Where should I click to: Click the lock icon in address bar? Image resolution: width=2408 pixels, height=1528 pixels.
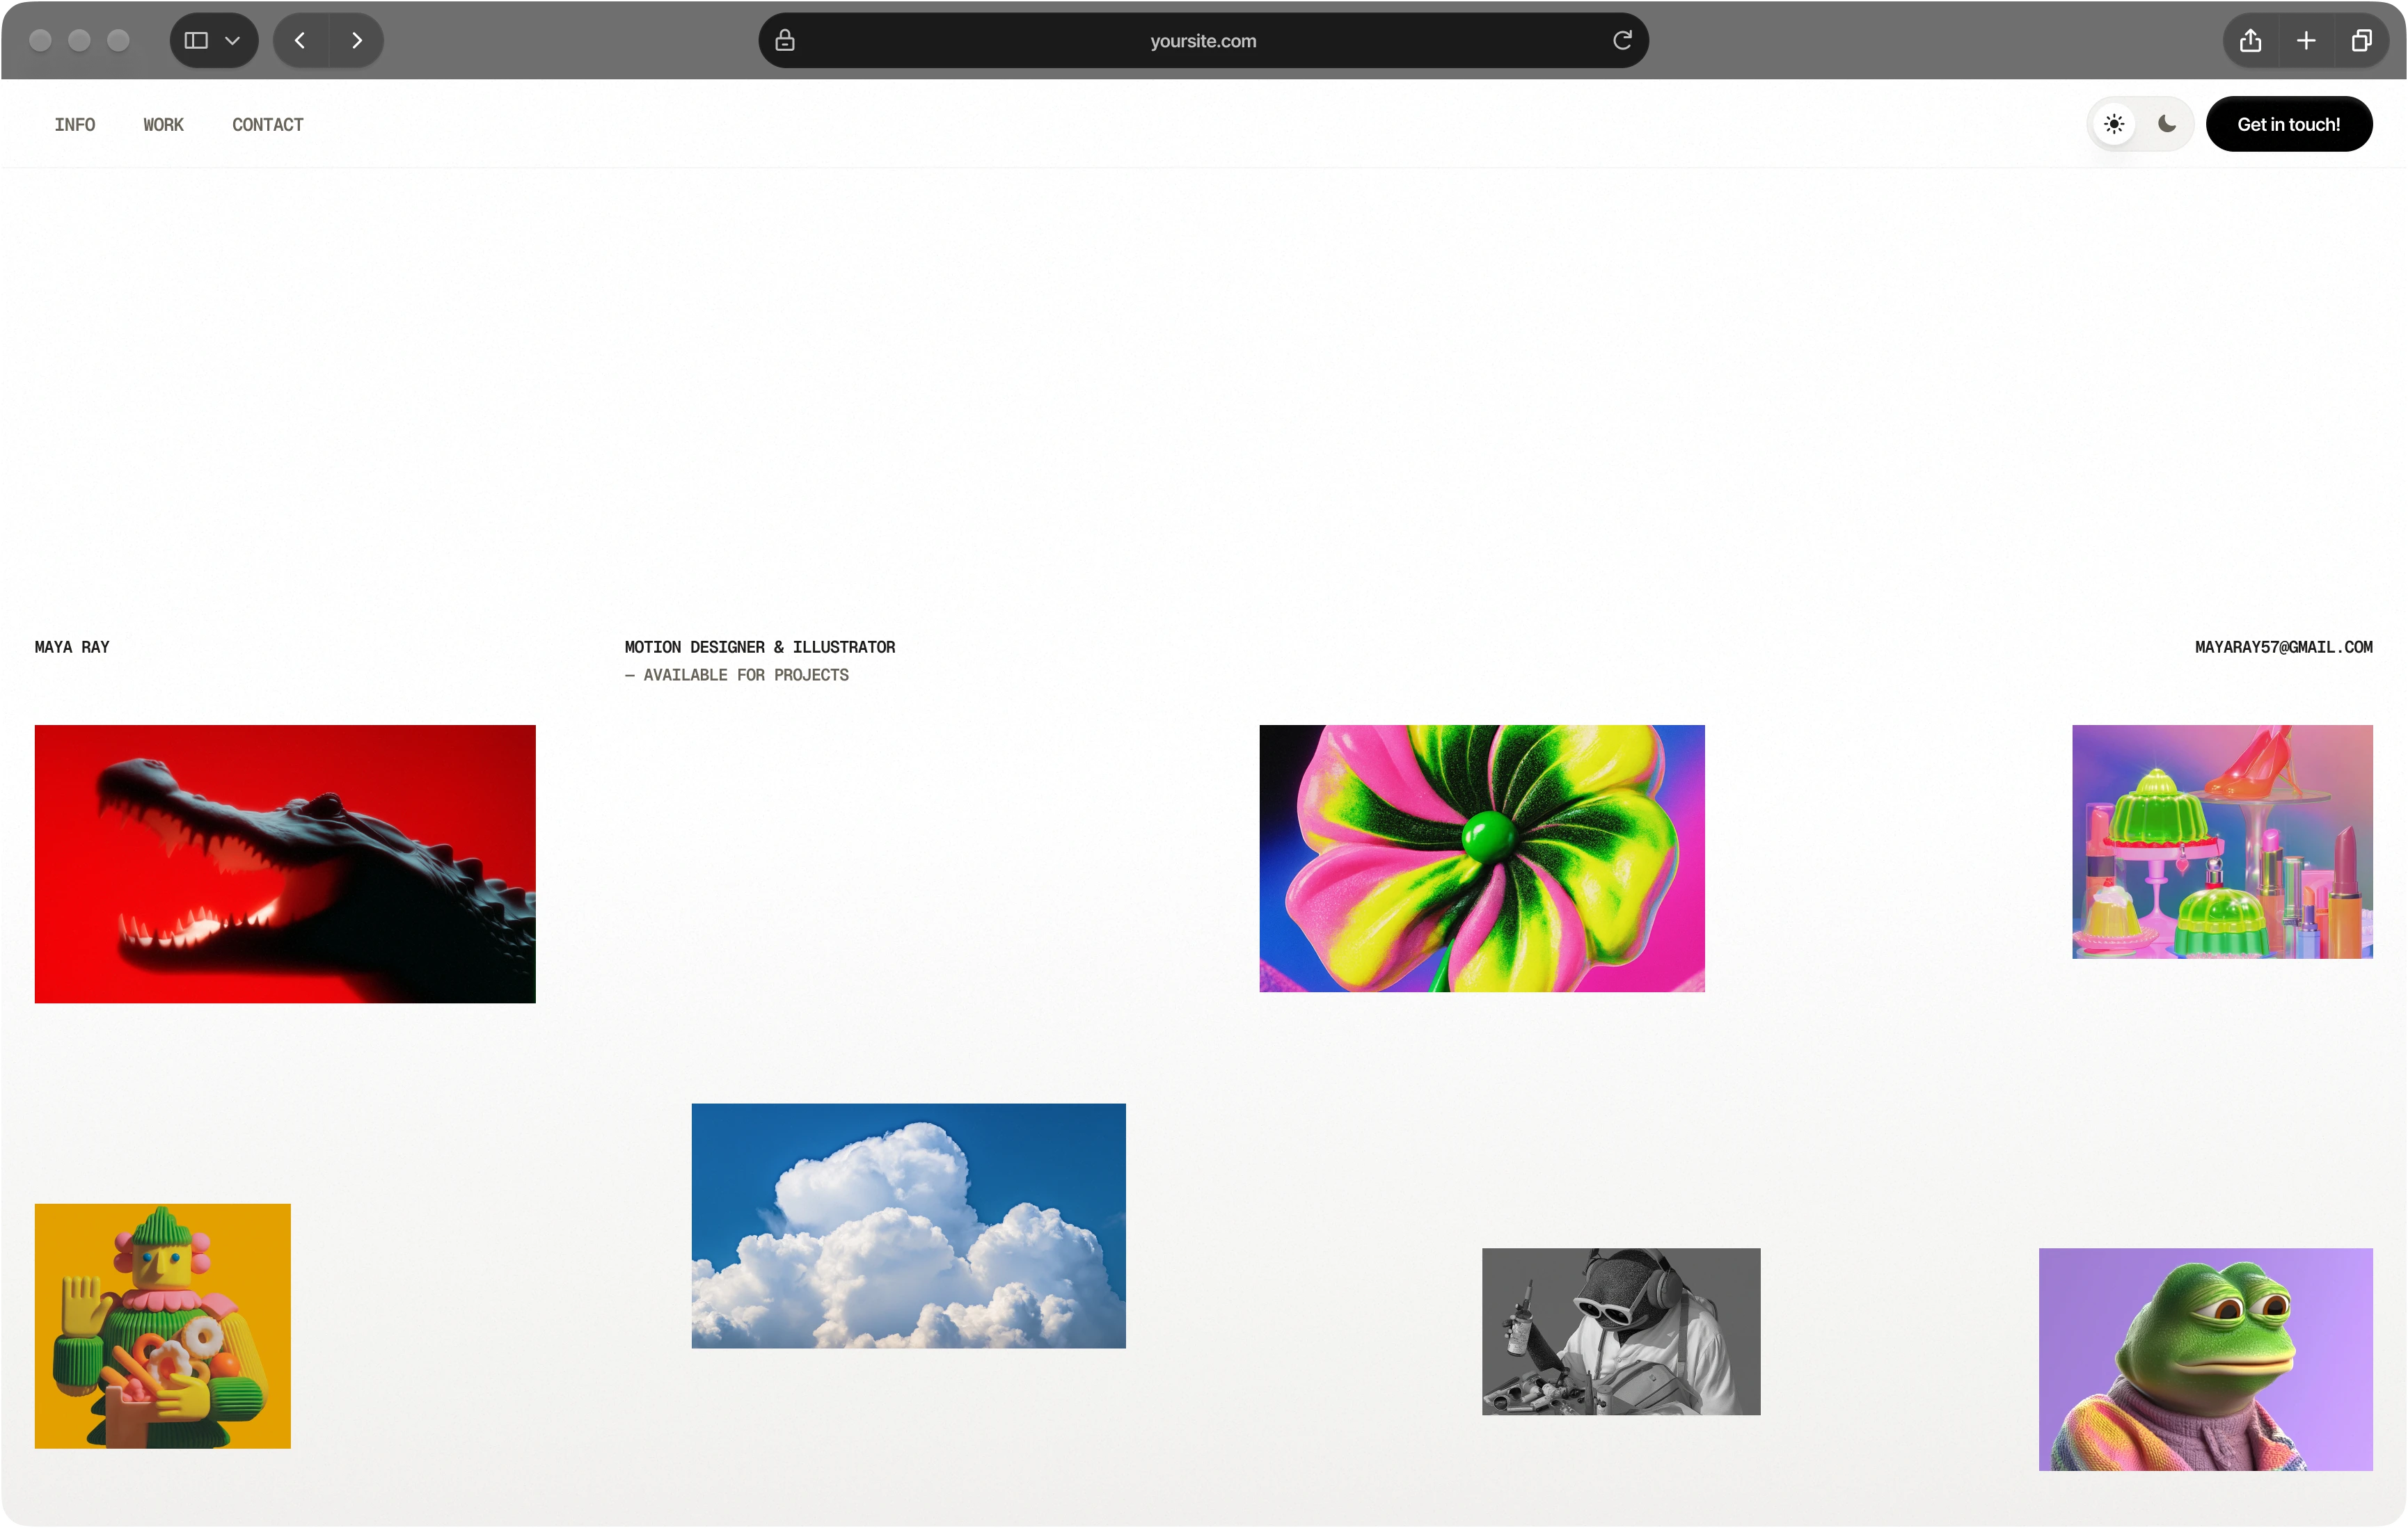pos(785,41)
